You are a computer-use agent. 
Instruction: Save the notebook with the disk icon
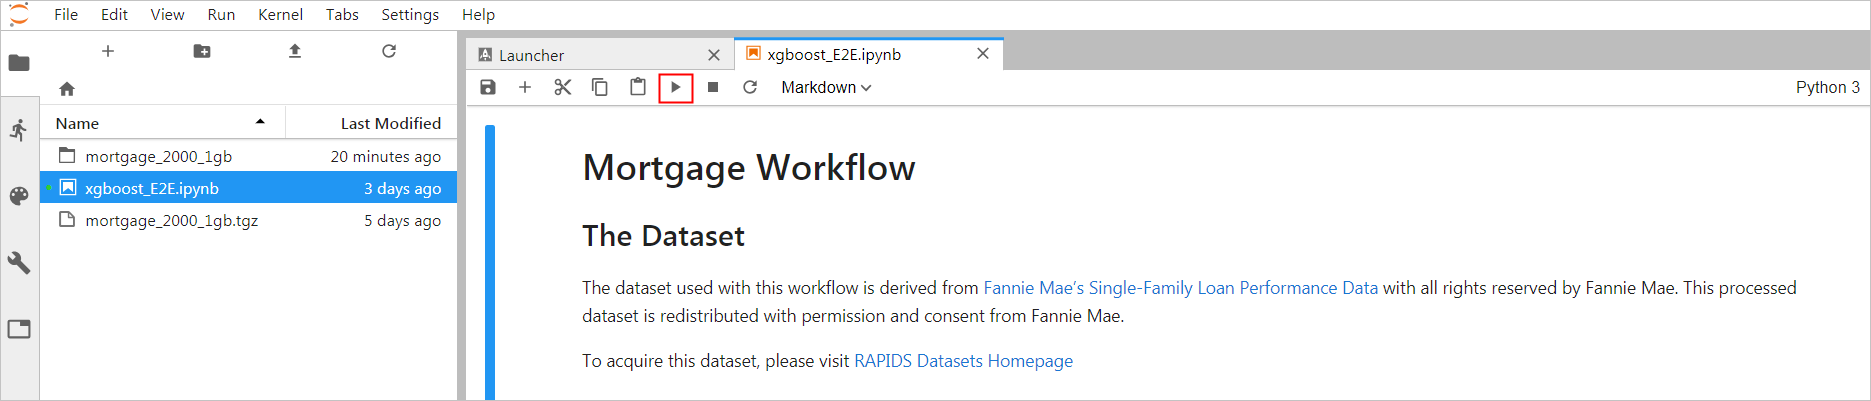pos(488,87)
